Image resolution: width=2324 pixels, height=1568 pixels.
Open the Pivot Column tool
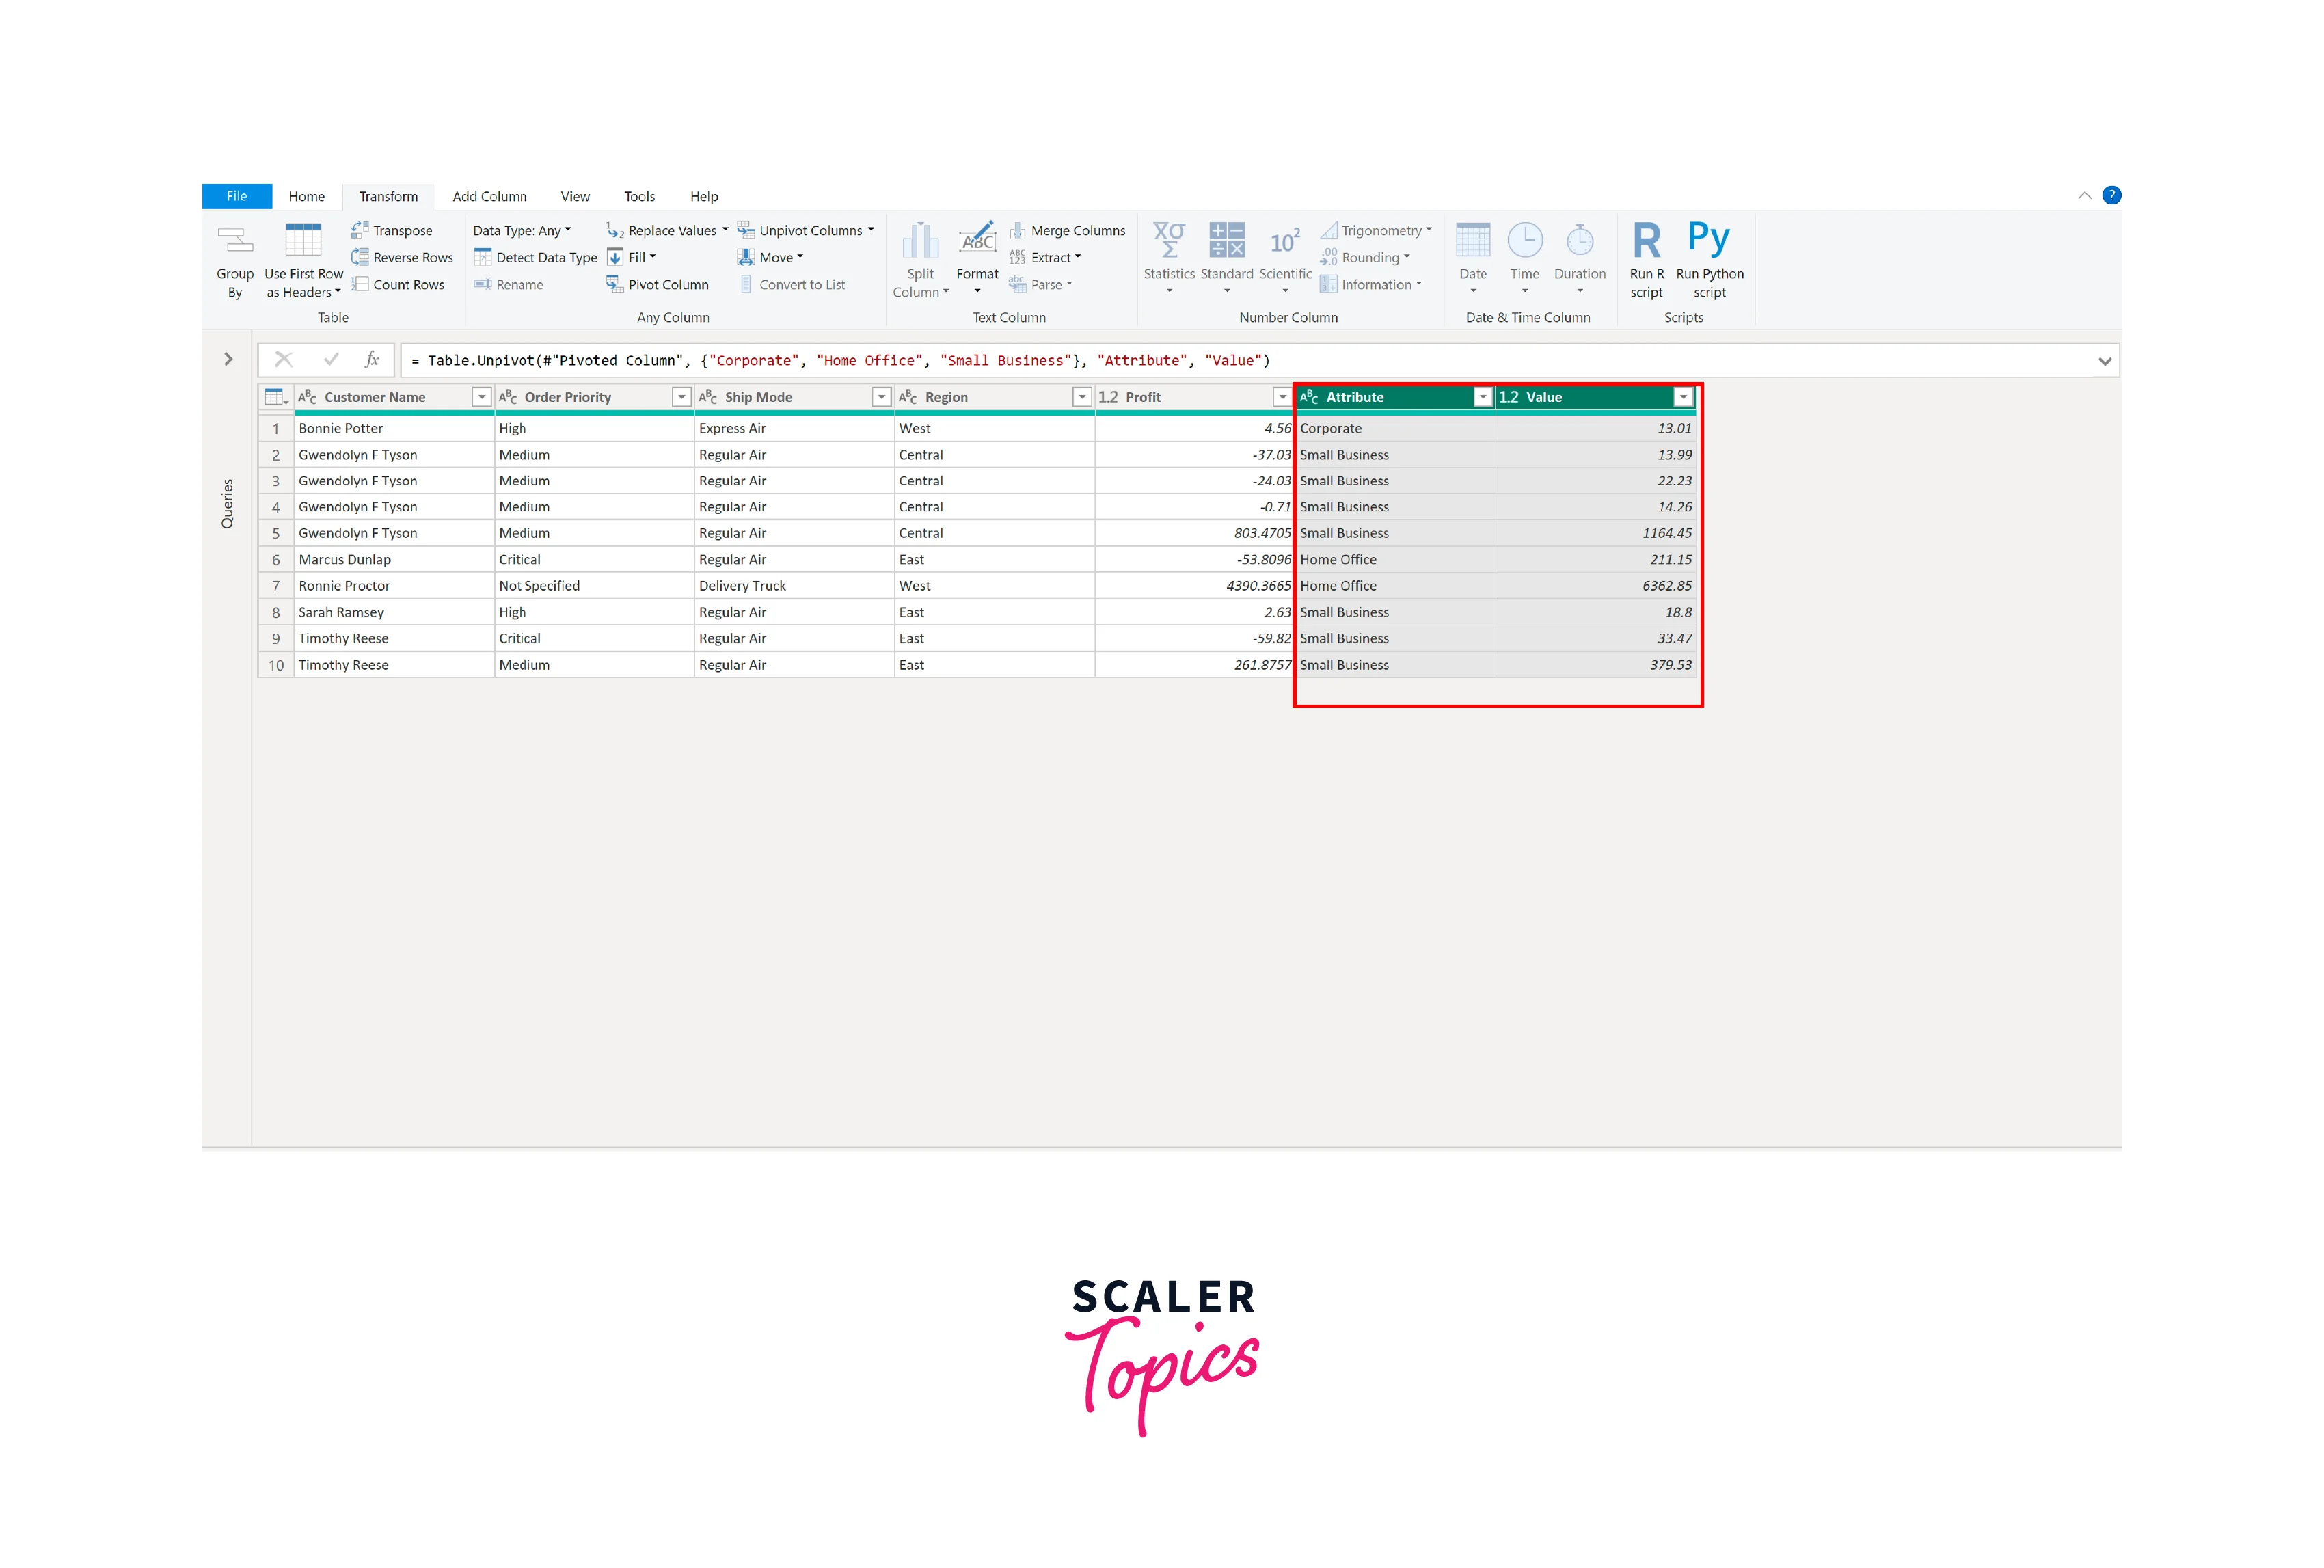click(x=659, y=284)
